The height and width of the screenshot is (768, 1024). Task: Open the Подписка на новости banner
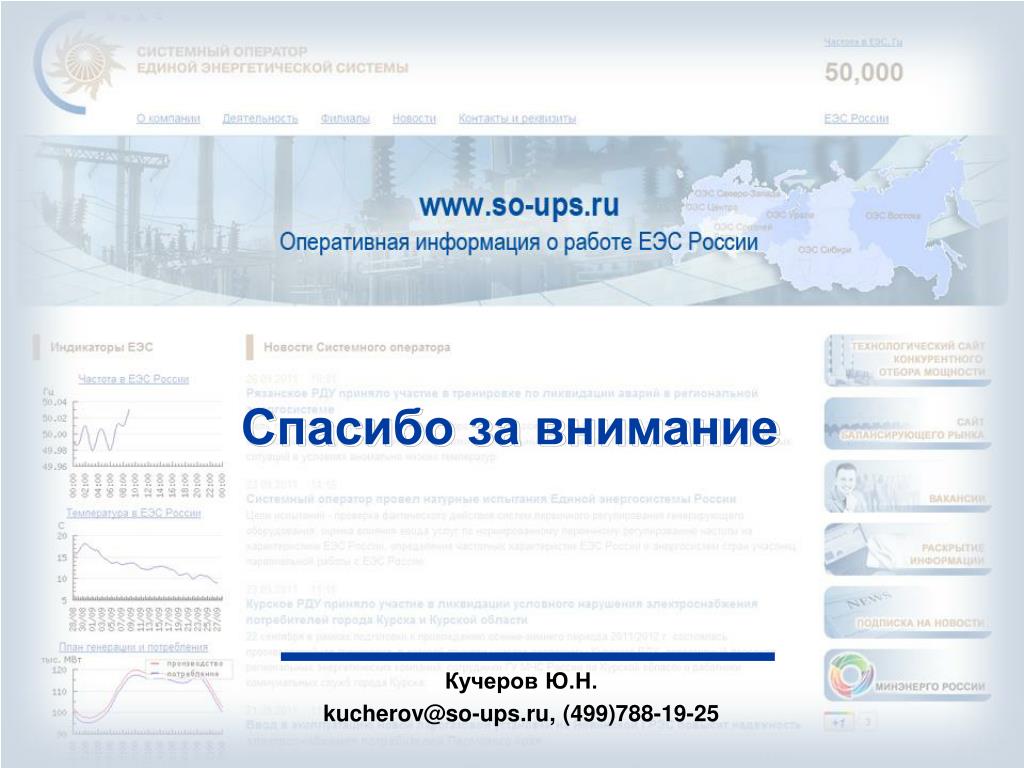click(908, 613)
